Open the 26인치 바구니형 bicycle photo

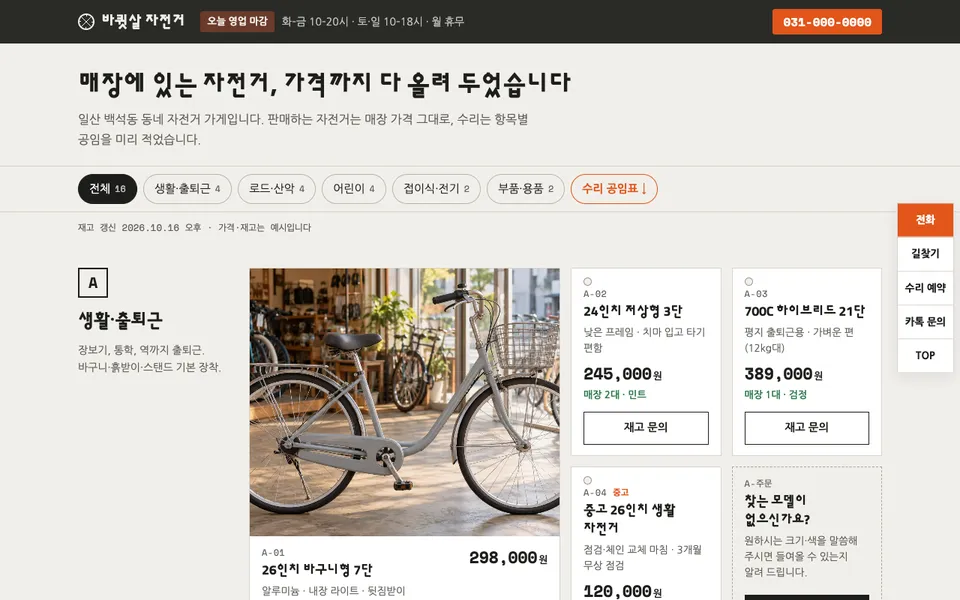[405, 402]
